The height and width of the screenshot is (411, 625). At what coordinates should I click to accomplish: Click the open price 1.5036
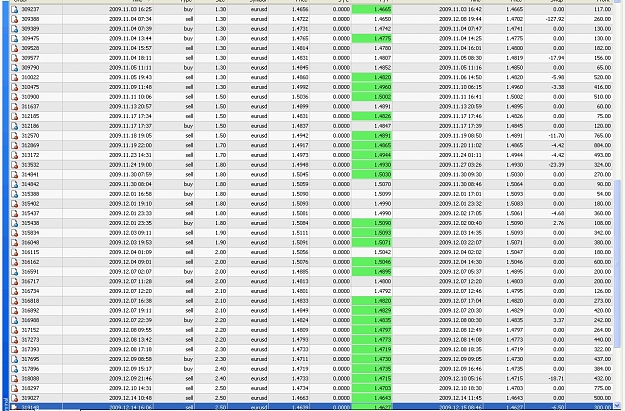[x=300, y=97]
